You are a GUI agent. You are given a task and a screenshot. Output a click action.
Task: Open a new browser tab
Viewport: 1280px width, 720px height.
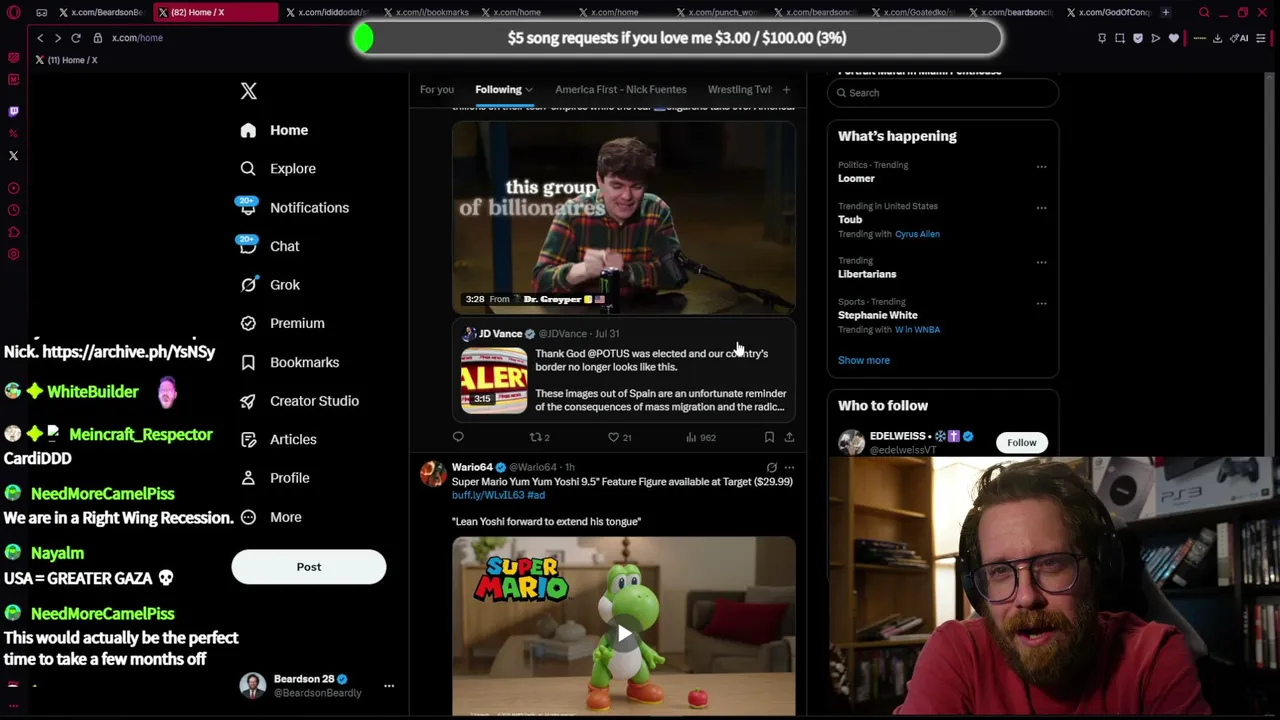1165,12
